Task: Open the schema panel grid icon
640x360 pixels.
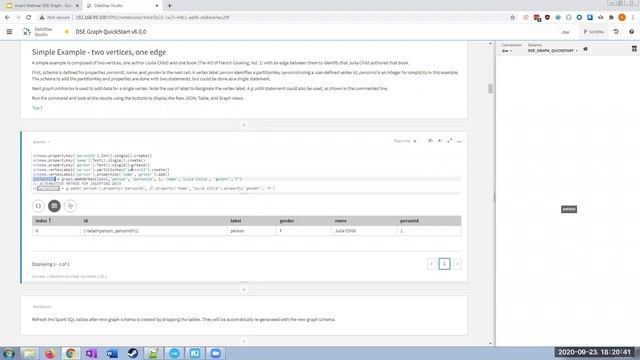Action: pyautogui.click(x=634, y=49)
